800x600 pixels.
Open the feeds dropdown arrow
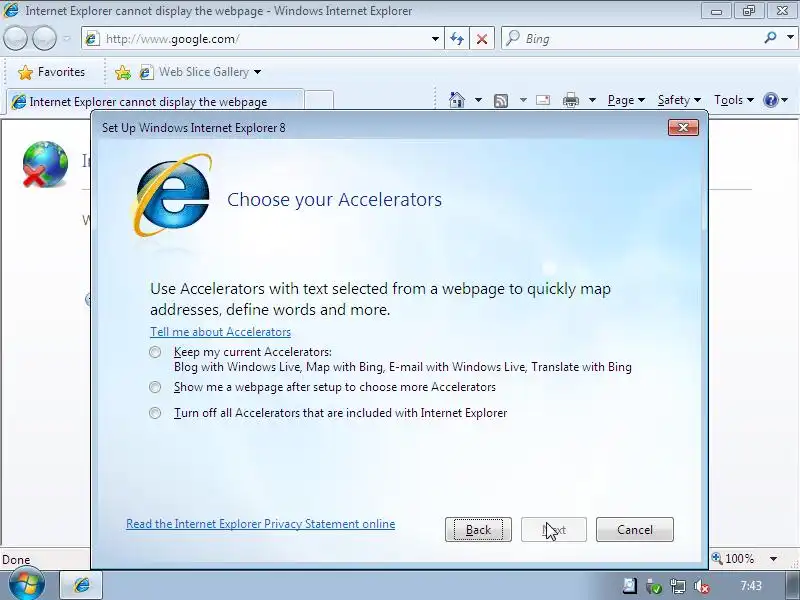point(523,100)
